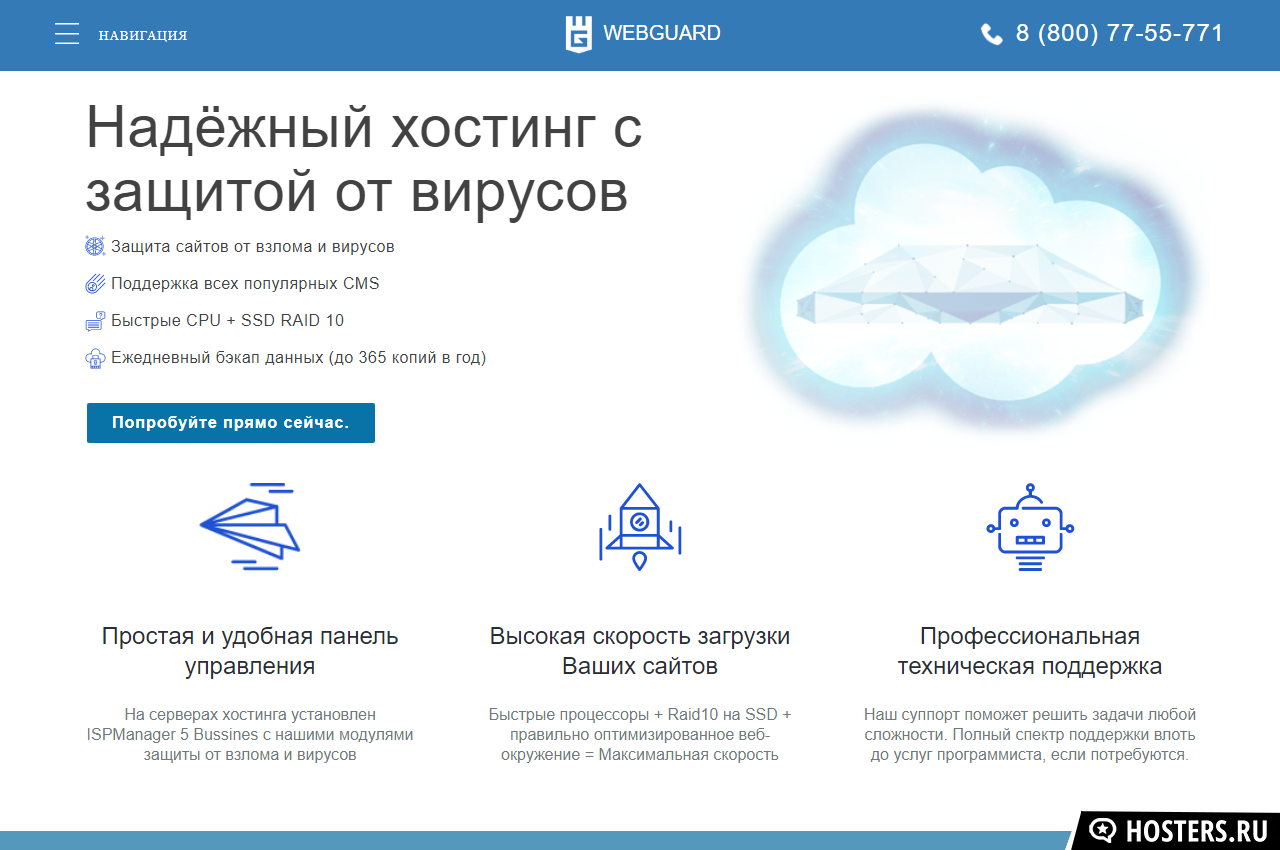Click text 'Ежедневный бэкап данных (до 365 копий в год)'
1280x850 pixels.
298,357
